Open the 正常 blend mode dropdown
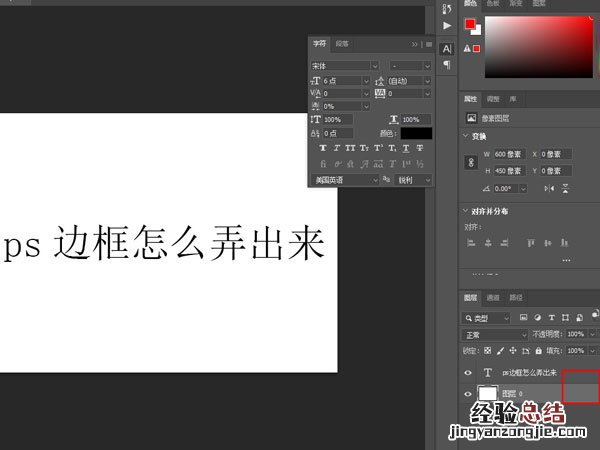The image size is (600, 450). click(x=494, y=334)
